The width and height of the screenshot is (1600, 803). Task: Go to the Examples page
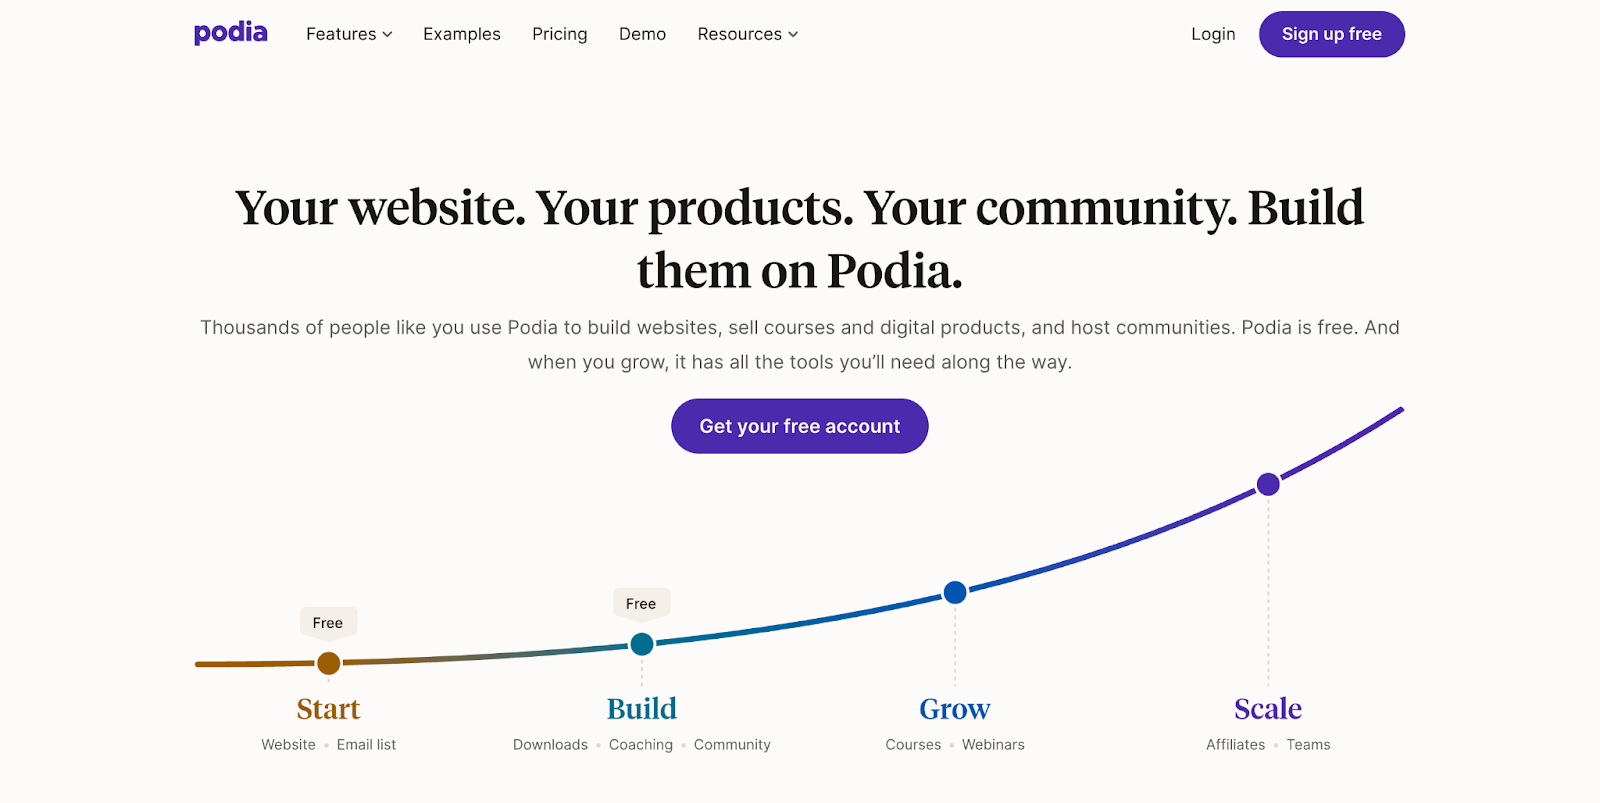[461, 34]
